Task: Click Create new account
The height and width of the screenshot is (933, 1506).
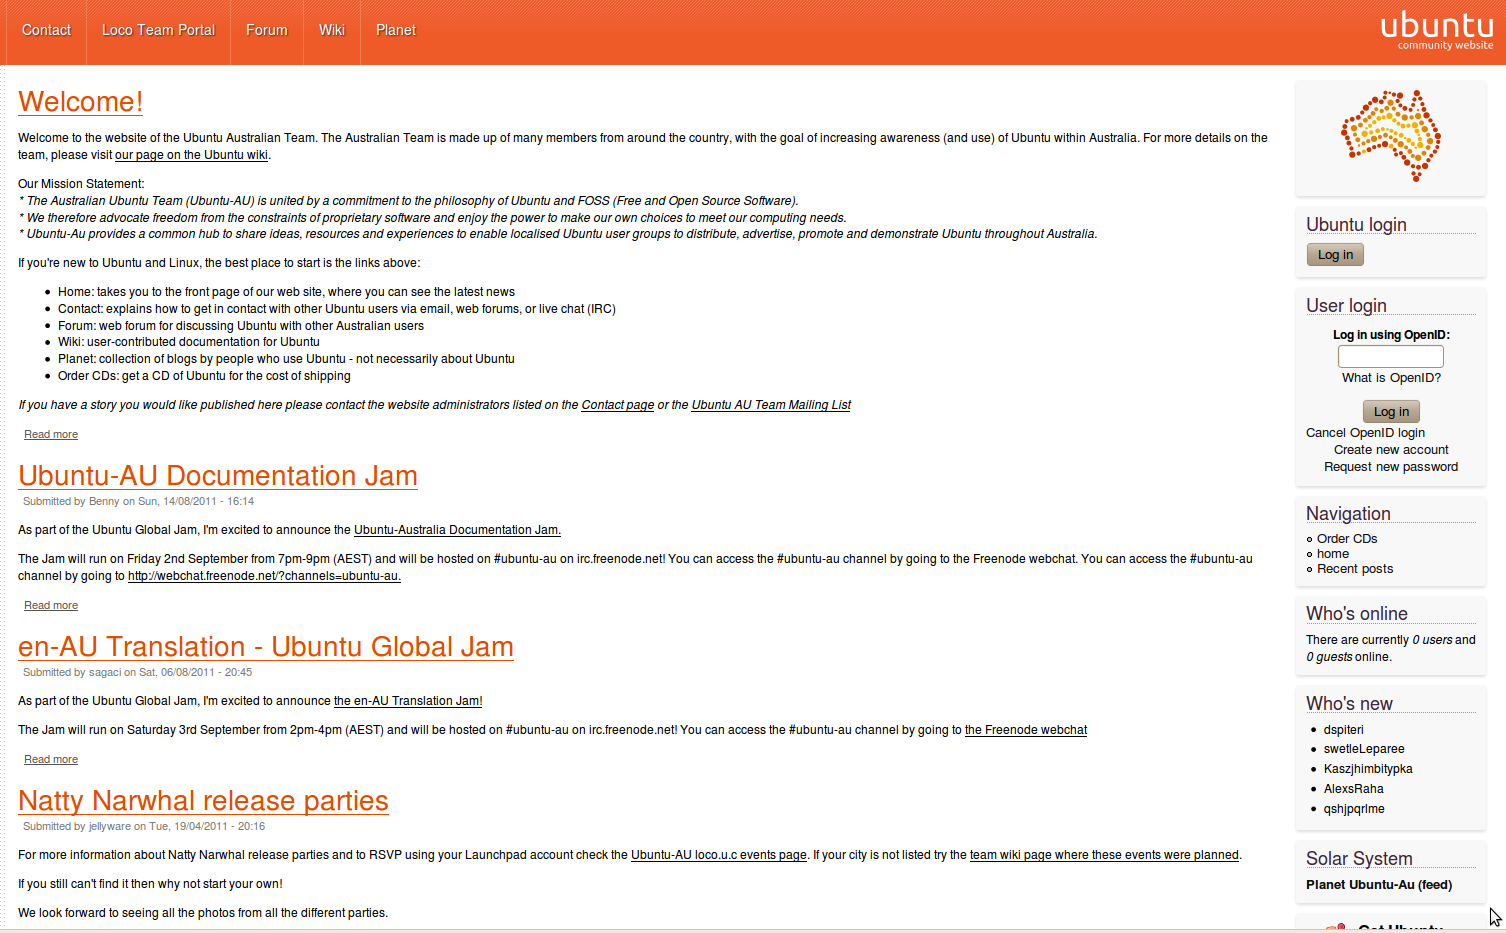Action: [x=1390, y=449]
